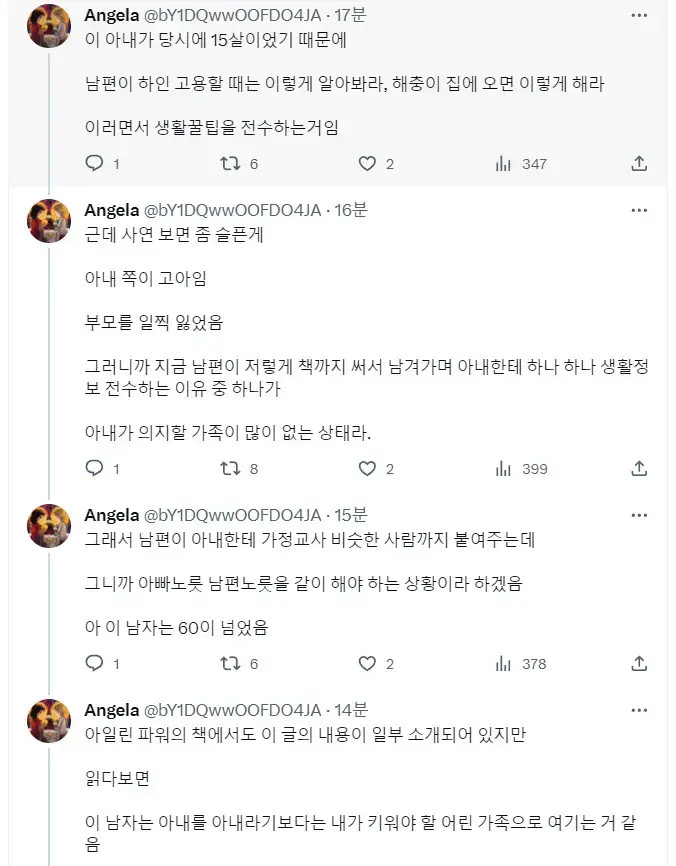Screen dimensions: 676x866
Task: View analytics of the 399-view tweet
Action: pyautogui.click(x=504, y=468)
